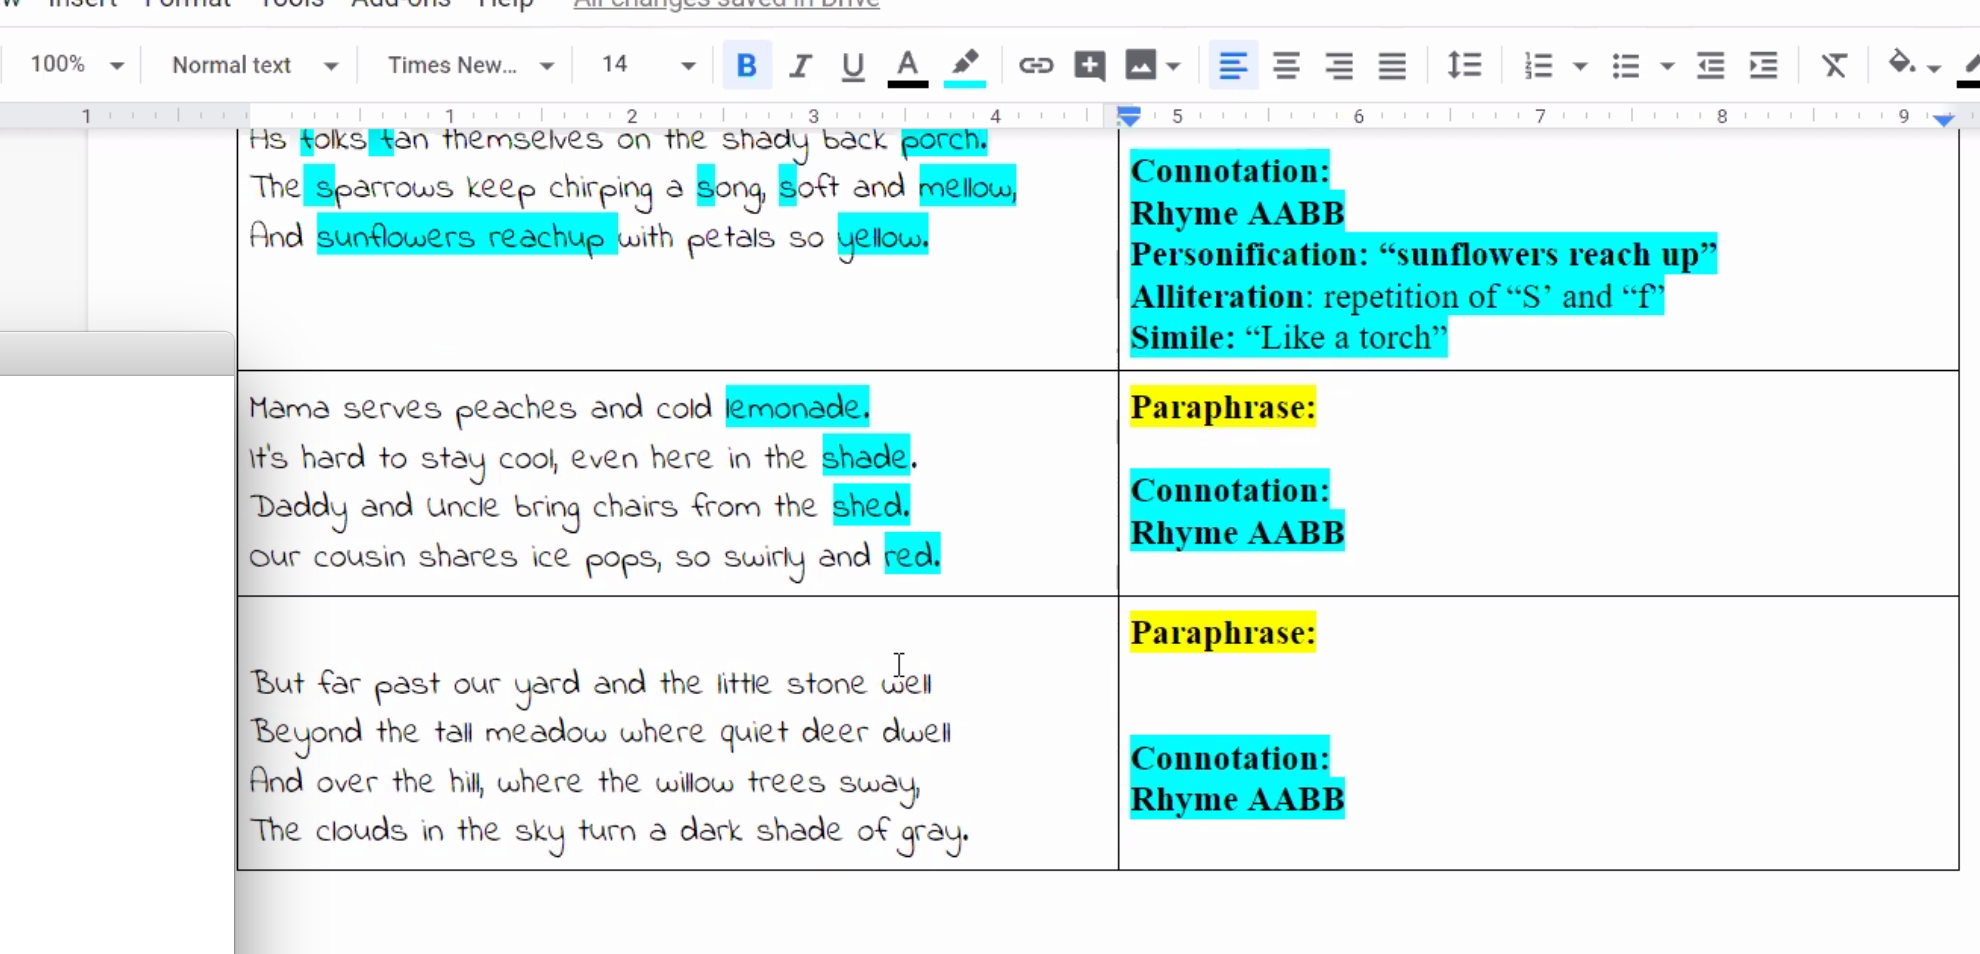Click "Rhyme AABB" beside the stone well stanza
The image size is (1980, 954).
pyautogui.click(x=1237, y=799)
